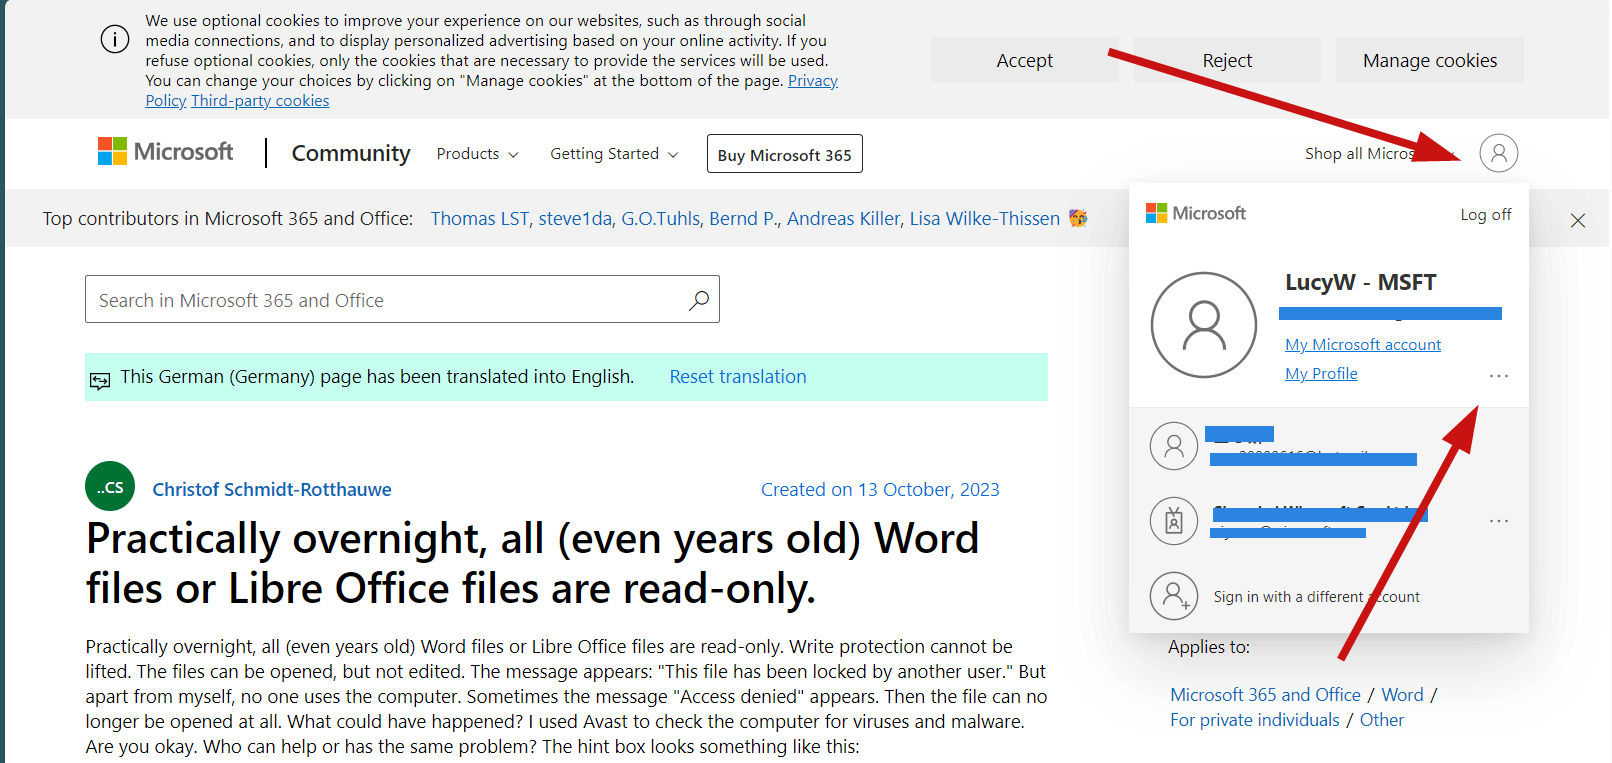Open the Third-party cookies link
The height and width of the screenshot is (763, 1612).
click(x=260, y=101)
